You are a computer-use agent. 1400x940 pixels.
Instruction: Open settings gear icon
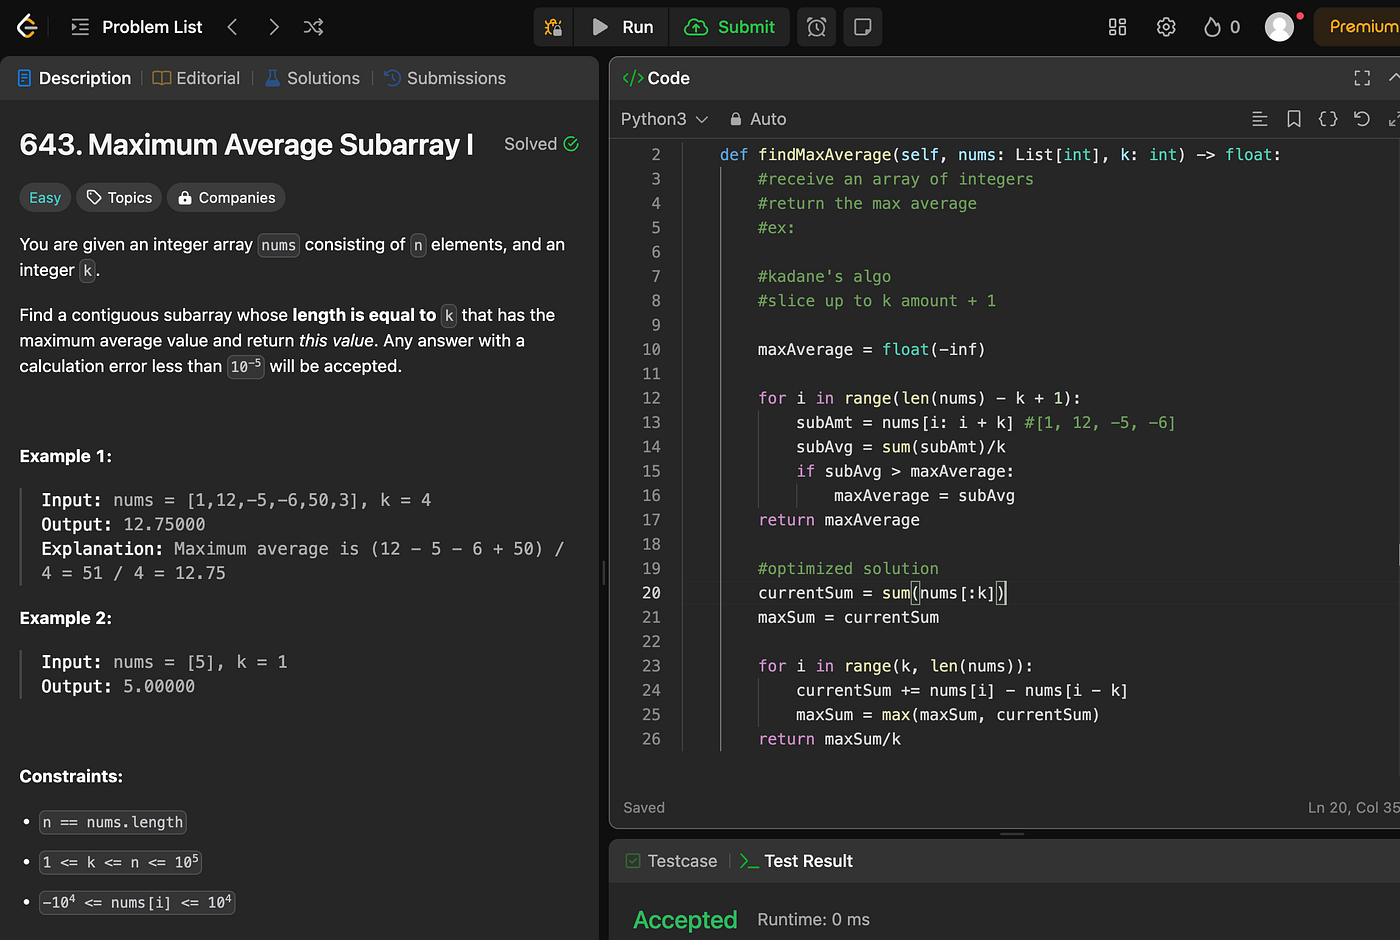[1165, 27]
